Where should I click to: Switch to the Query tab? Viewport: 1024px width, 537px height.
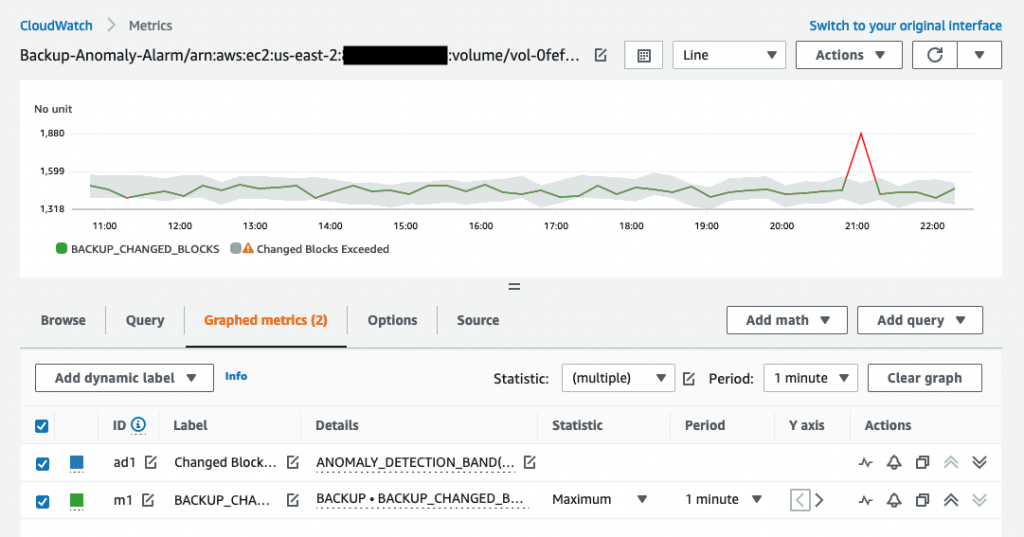pyautogui.click(x=145, y=320)
